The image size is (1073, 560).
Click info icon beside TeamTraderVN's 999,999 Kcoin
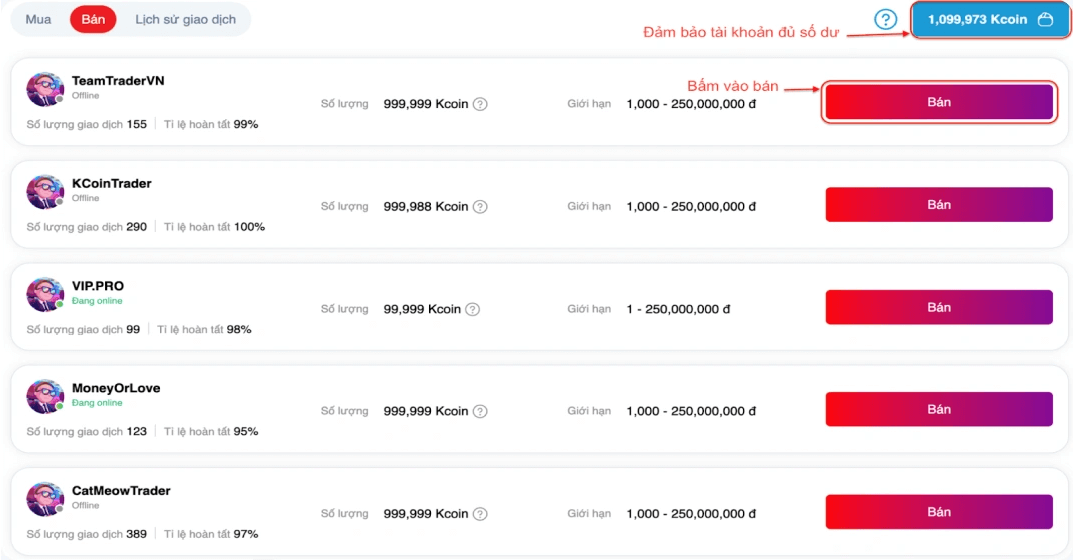tap(480, 104)
